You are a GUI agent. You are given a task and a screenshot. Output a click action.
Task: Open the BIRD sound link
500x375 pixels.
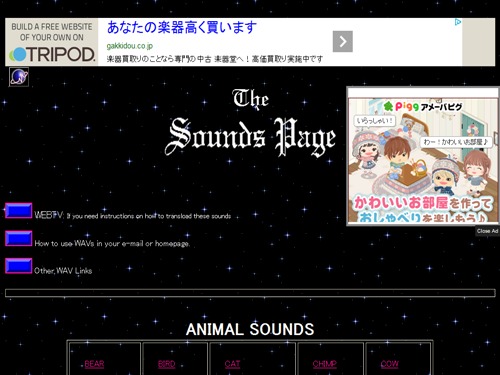[167, 364]
